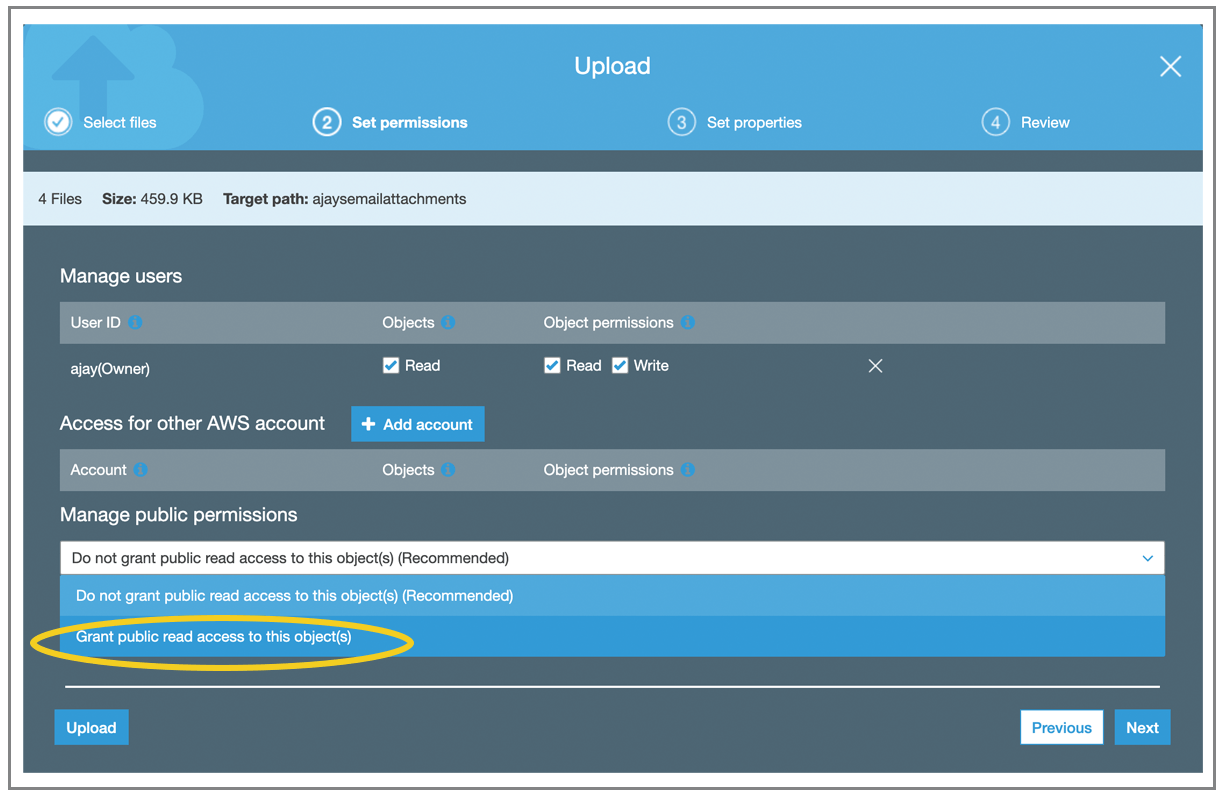Remove ajay(Owner) row with X icon
Viewport: 1224px width, 804px height.
[875, 366]
